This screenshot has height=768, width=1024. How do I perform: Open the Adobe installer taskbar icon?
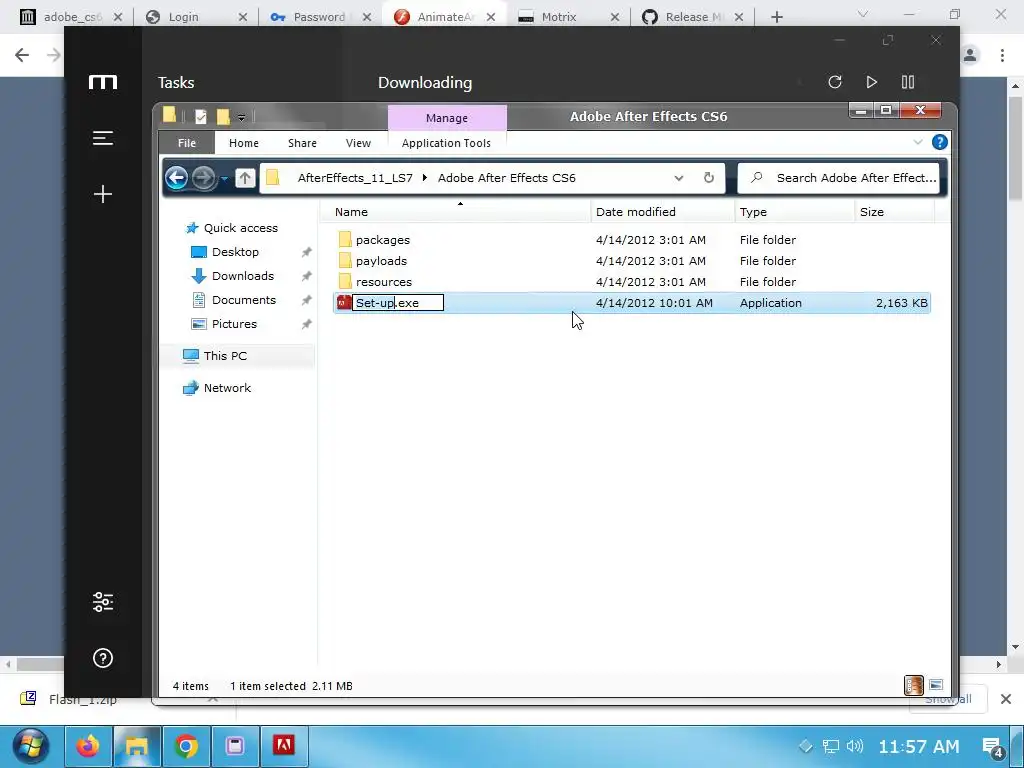click(283, 746)
